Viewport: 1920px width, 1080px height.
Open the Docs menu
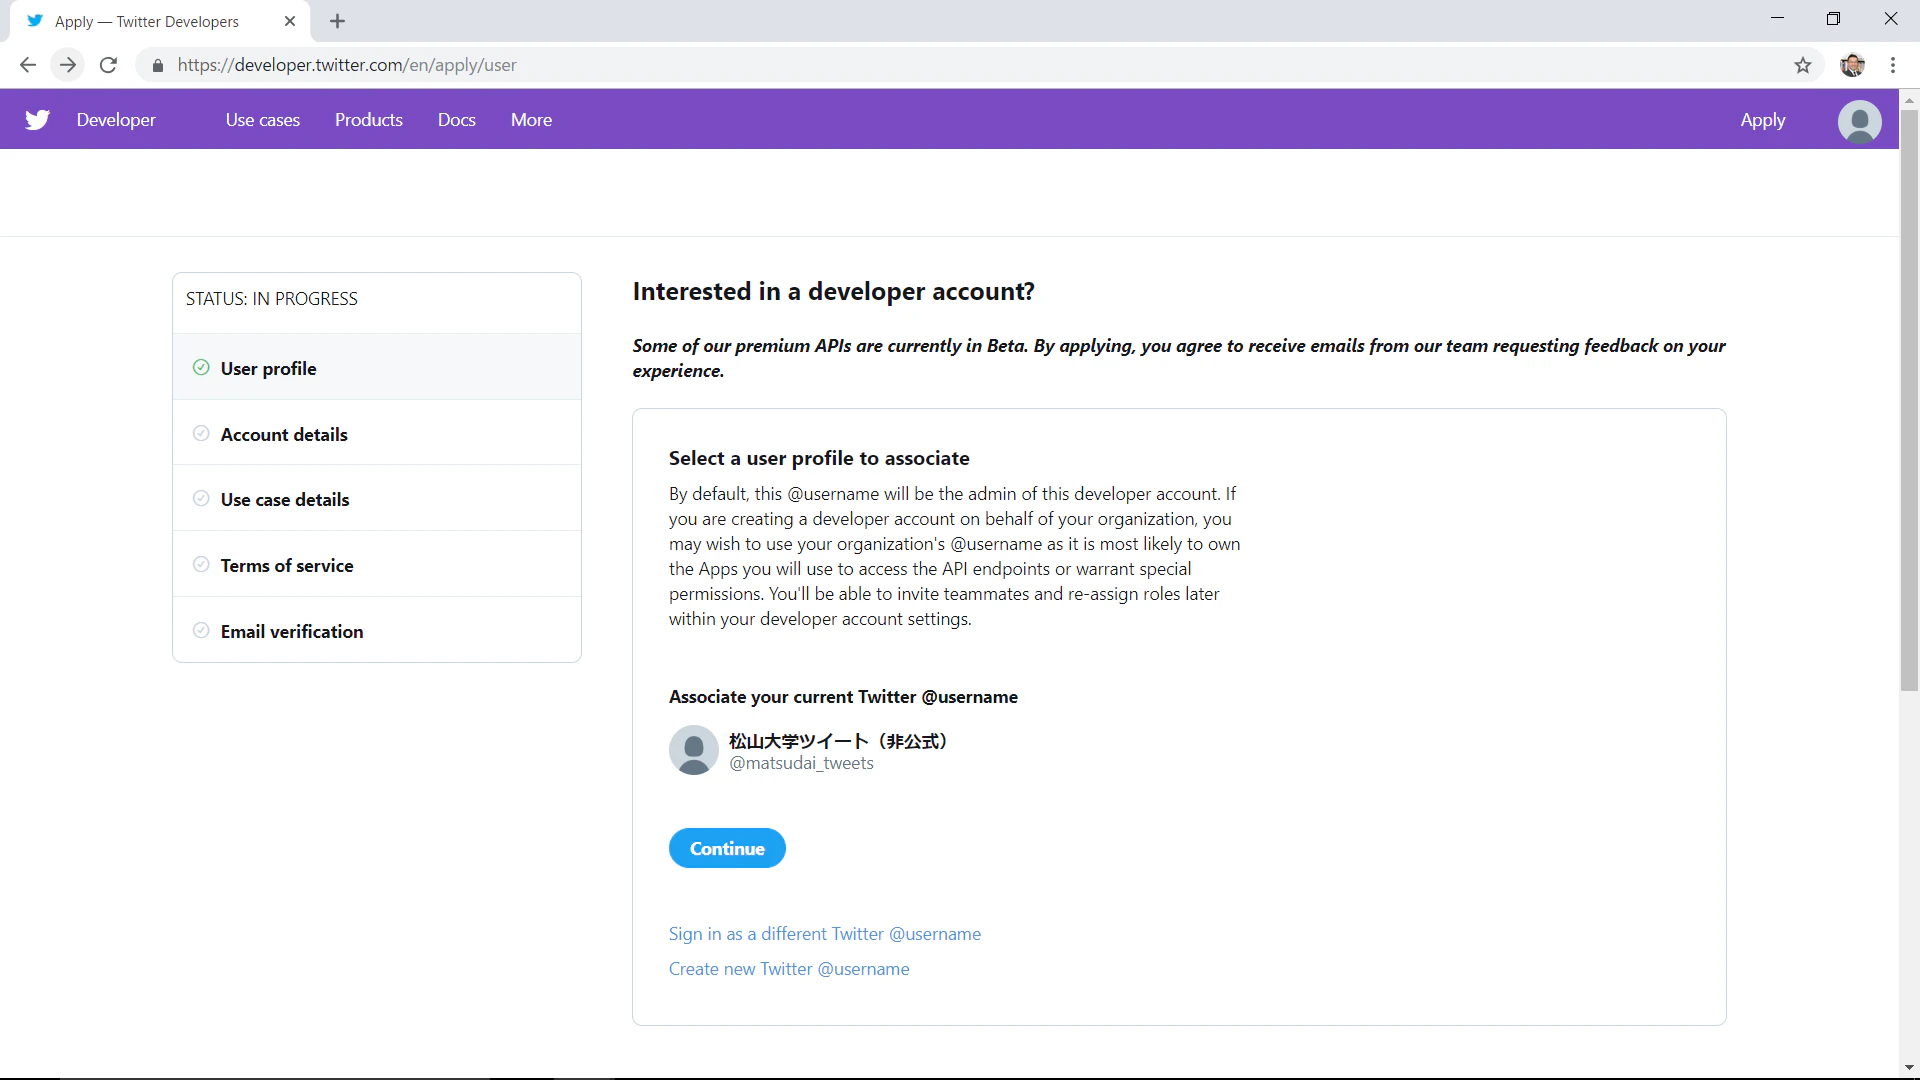coord(457,120)
